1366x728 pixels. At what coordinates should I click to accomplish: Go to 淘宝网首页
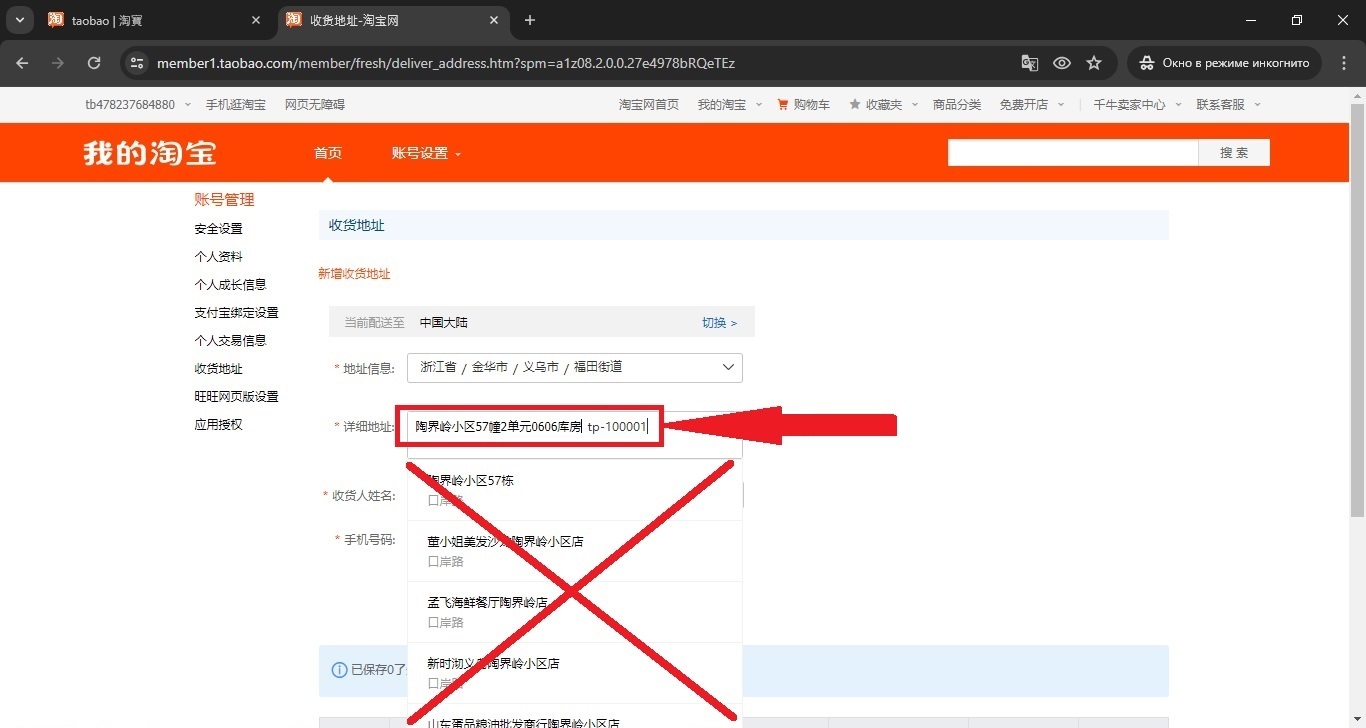(648, 104)
